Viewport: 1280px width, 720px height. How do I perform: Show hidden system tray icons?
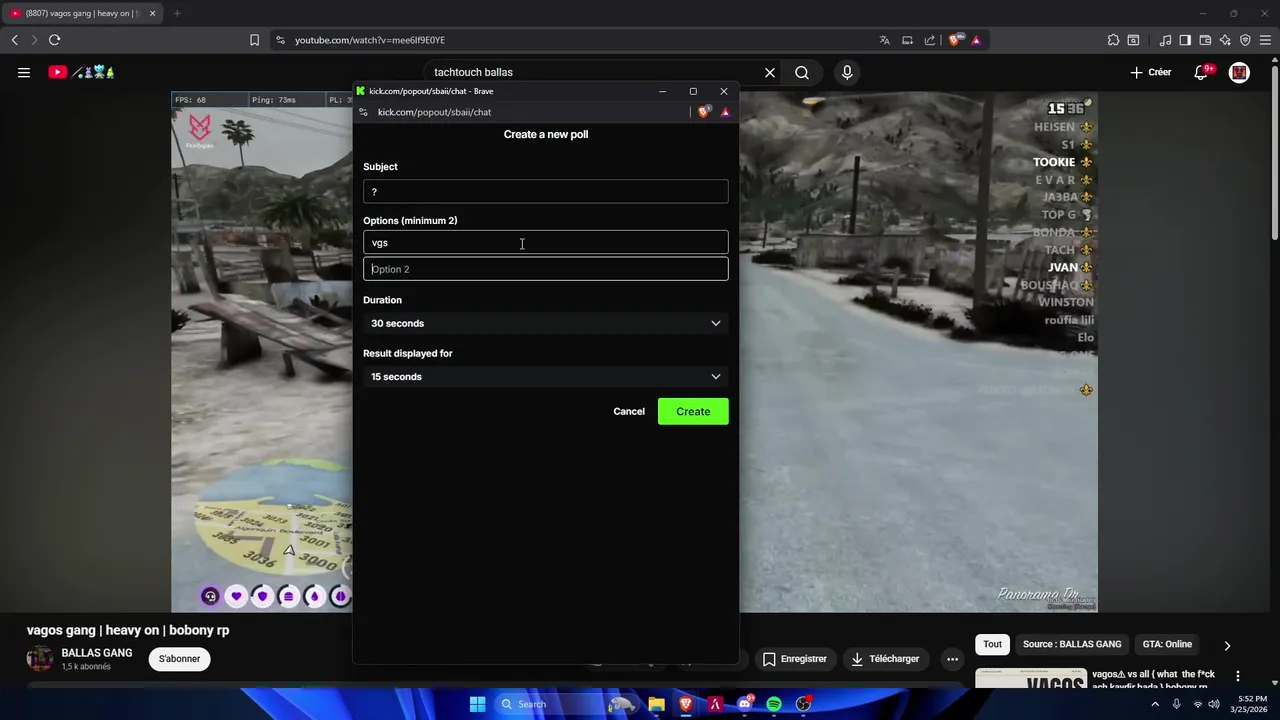(x=1155, y=704)
